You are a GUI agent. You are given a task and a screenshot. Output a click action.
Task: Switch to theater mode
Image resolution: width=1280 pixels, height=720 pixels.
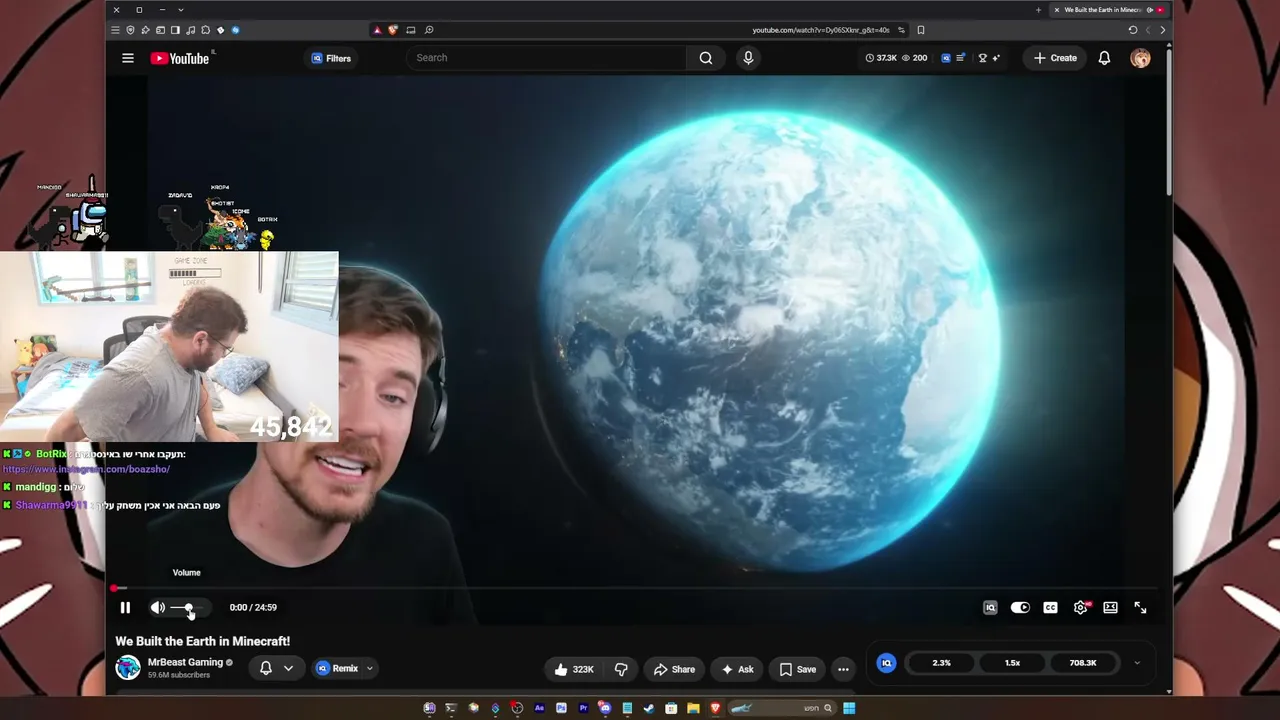[1110, 607]
